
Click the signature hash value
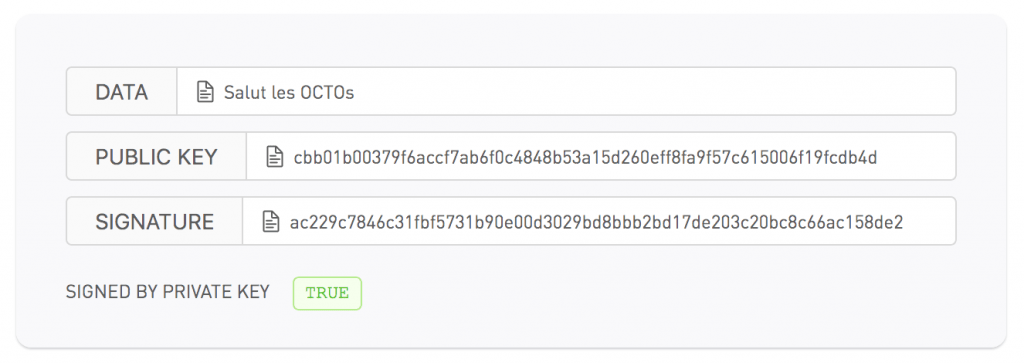tap(596, 222)
